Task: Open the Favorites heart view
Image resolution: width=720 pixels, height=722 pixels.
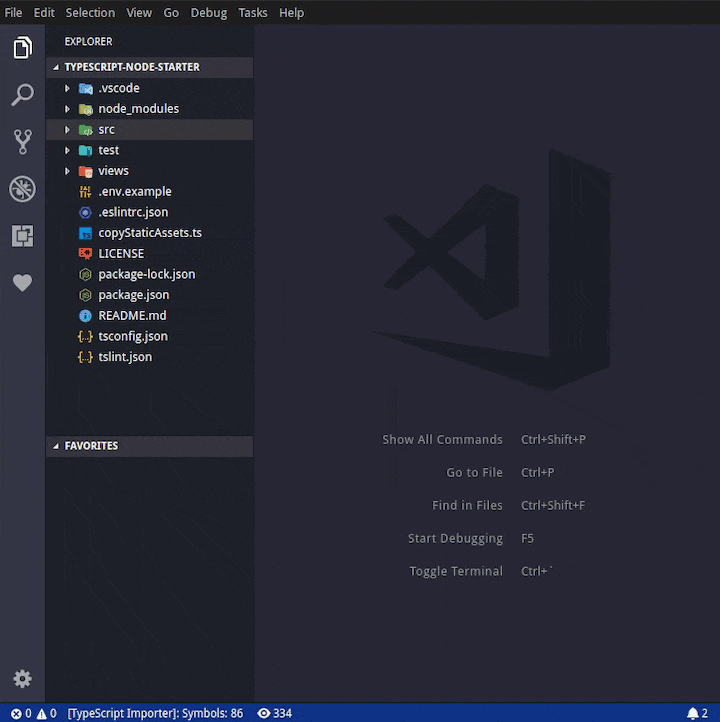Action: tap(23, 282)
